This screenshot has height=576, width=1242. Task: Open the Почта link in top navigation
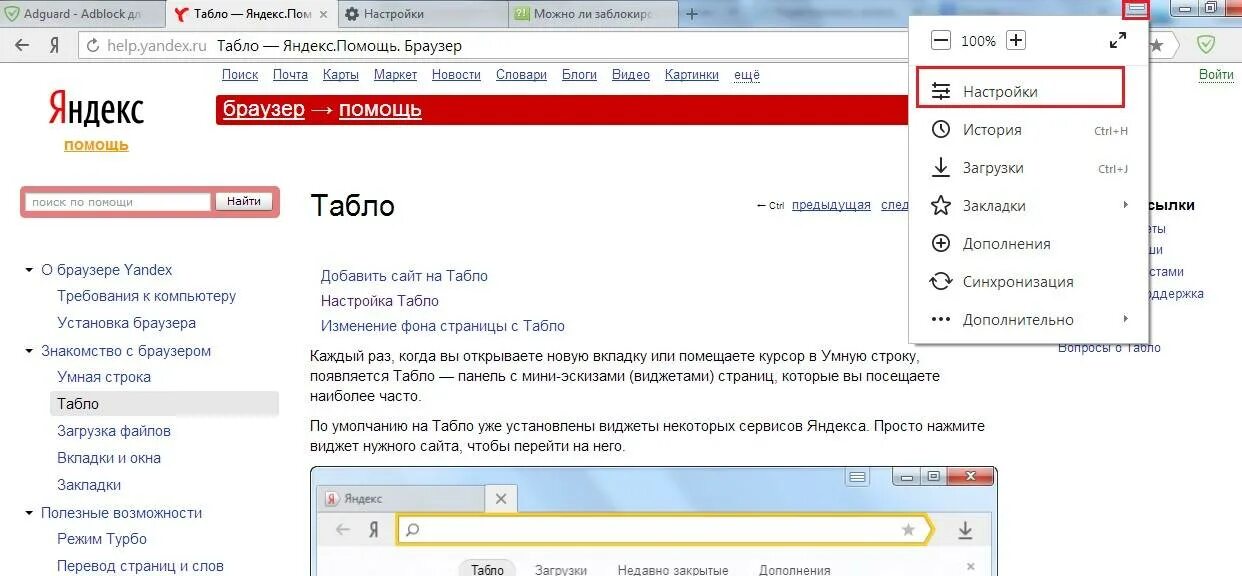click(290, 75)
